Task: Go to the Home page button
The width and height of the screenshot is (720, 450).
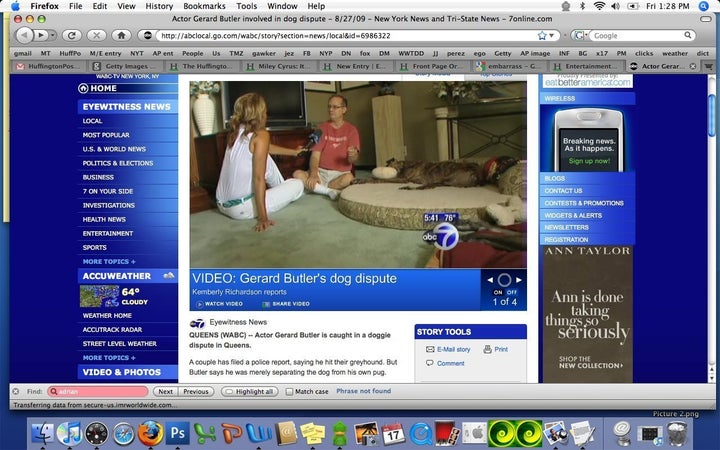Action: [x=121, y=35]
